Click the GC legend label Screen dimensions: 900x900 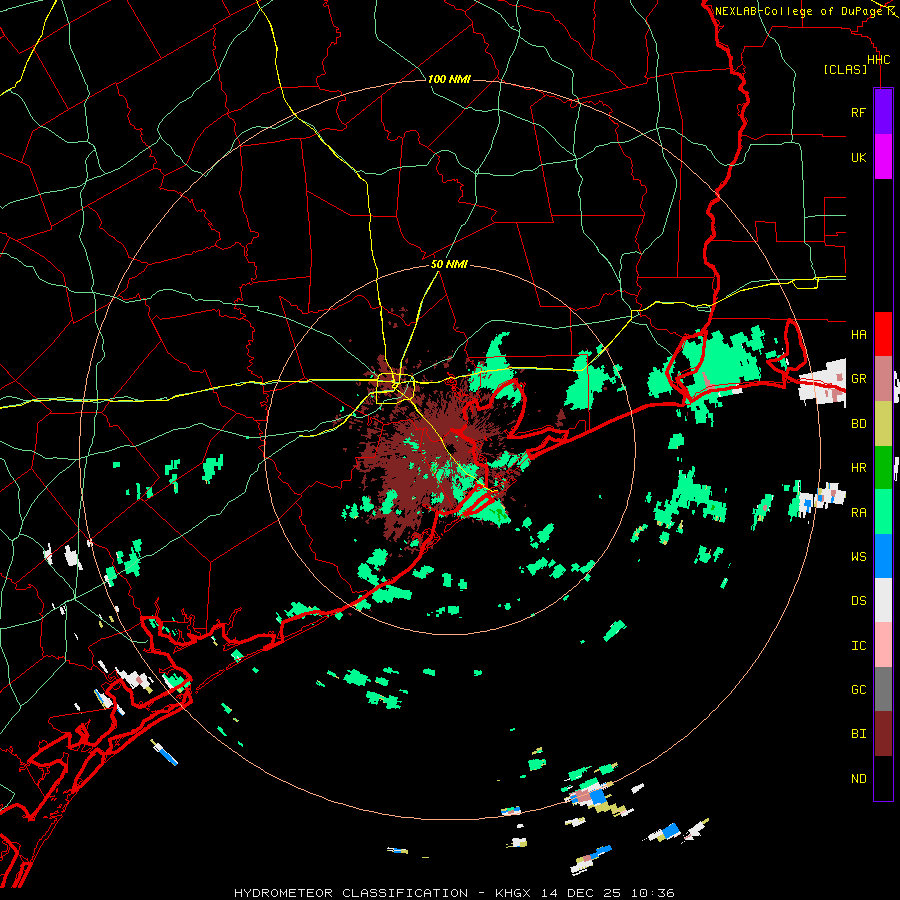coord(858,689)
